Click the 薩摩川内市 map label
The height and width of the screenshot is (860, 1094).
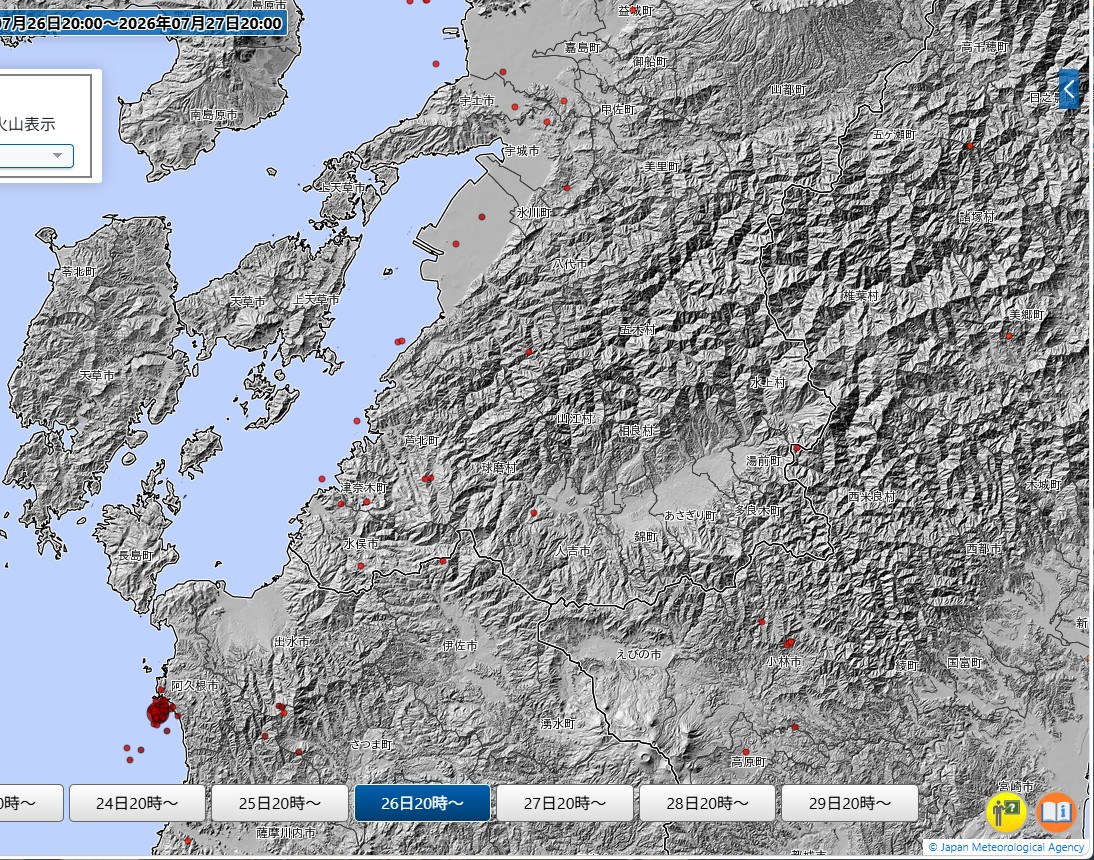[285, 833]
